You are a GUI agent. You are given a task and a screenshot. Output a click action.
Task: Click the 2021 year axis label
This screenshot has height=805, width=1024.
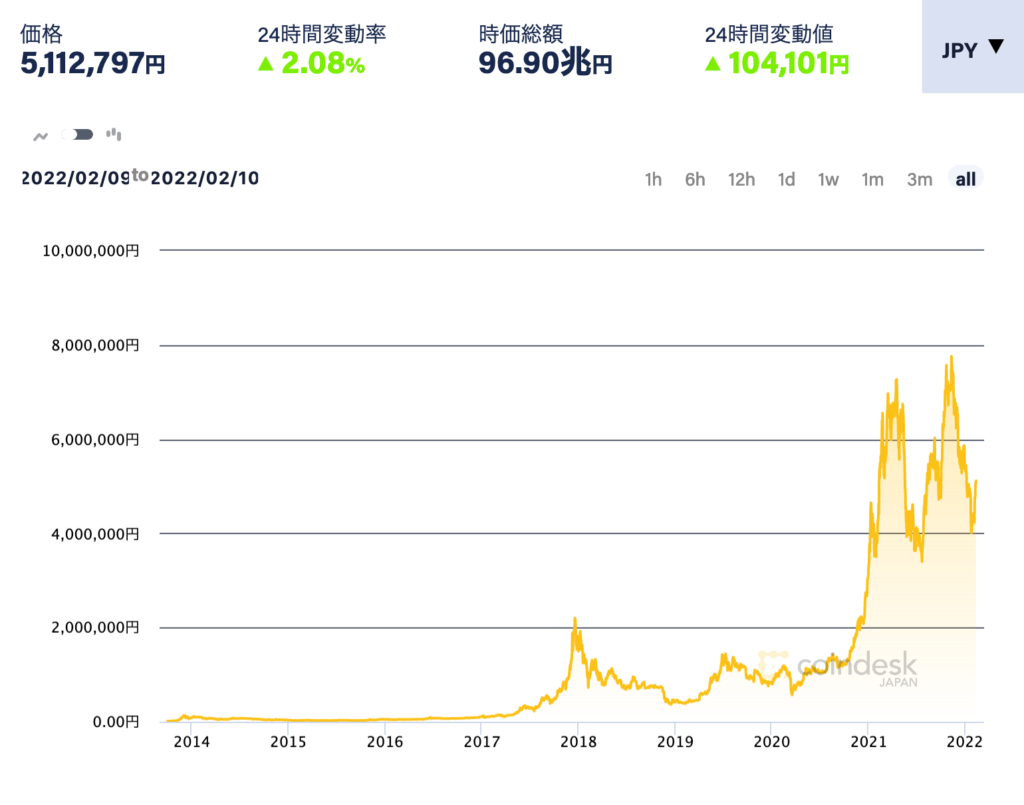pyautogui.click(x=868, y=742)
